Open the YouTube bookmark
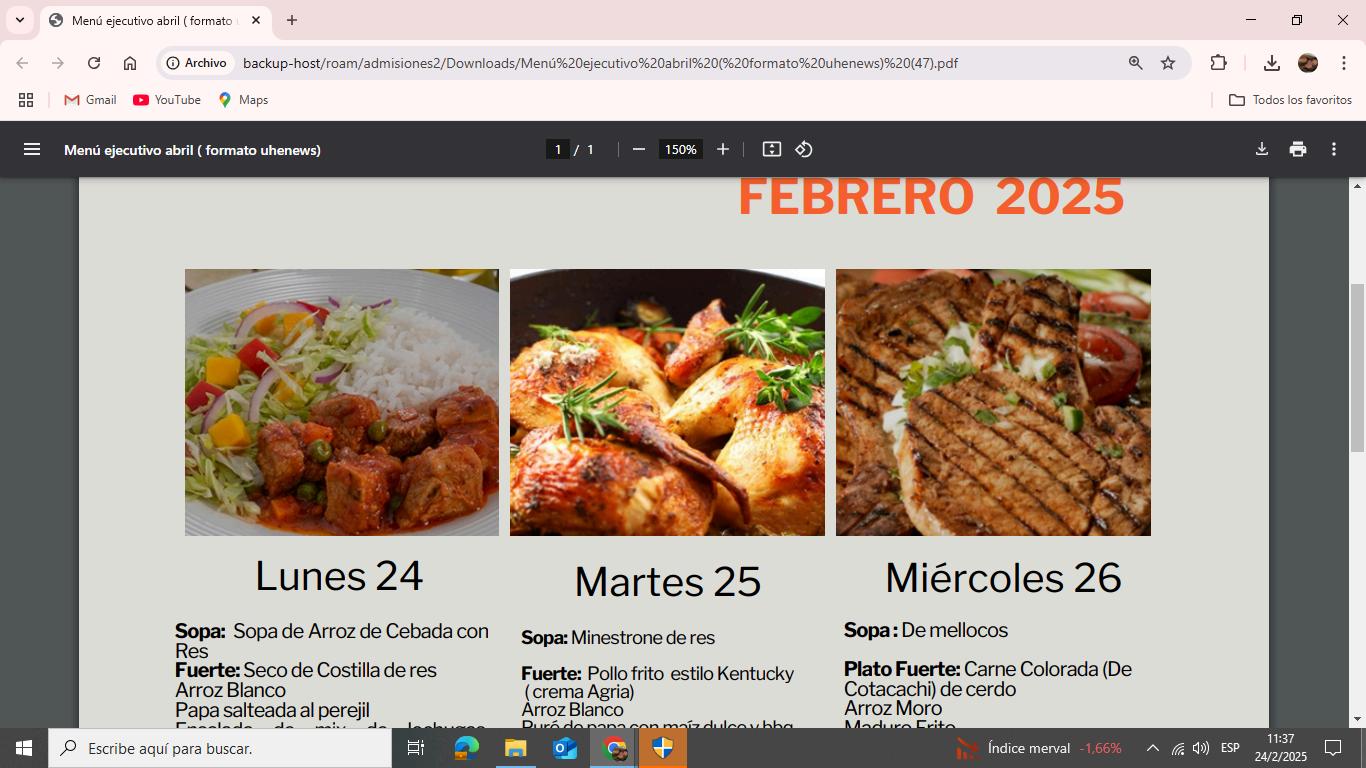Viewport: 1366px width, 768px height. point(167,100)
